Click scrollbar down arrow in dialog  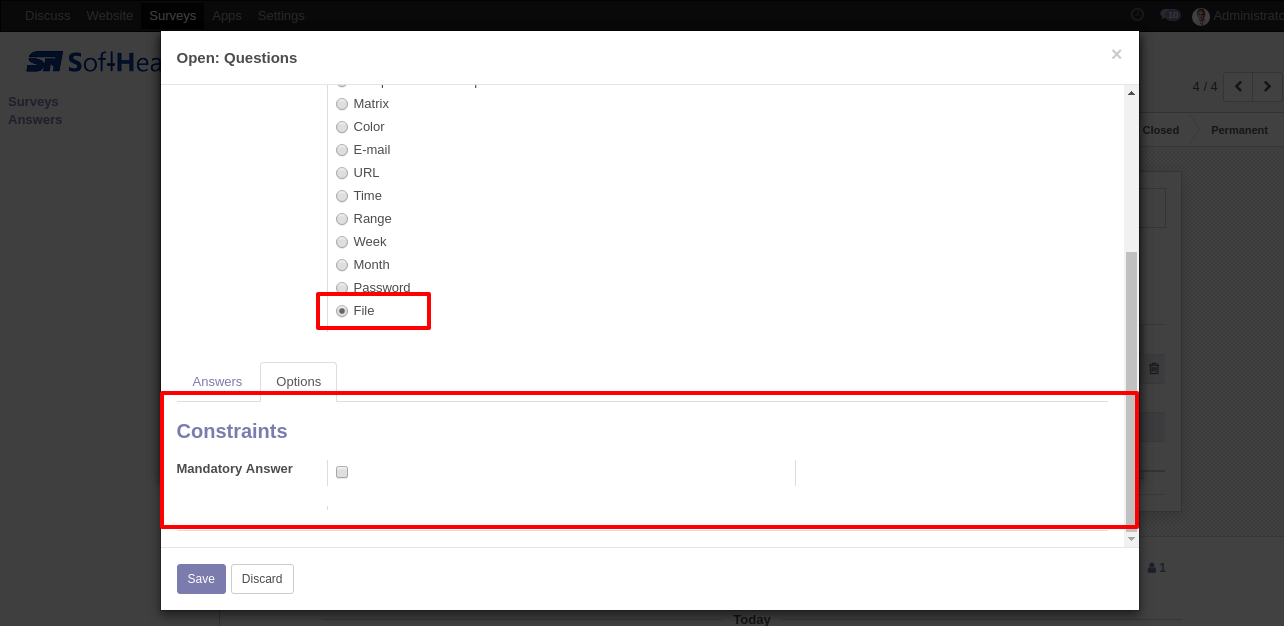click(x=1131, y=539)
